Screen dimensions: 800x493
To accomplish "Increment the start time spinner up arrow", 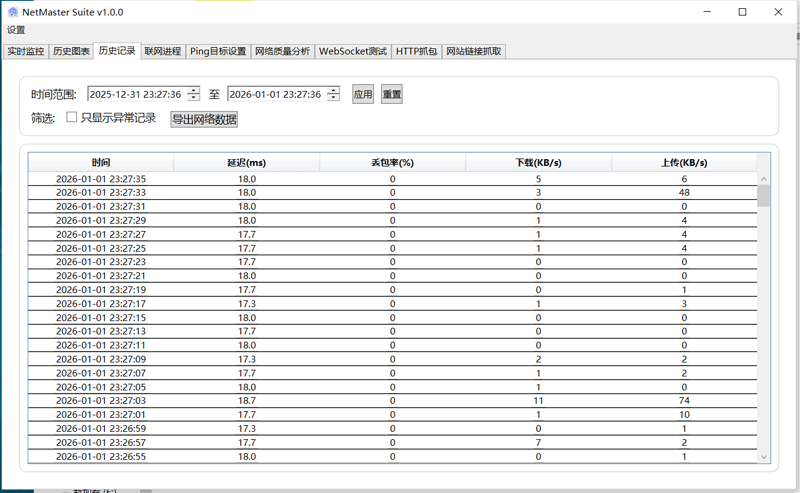I will click(x=193, y=90).
